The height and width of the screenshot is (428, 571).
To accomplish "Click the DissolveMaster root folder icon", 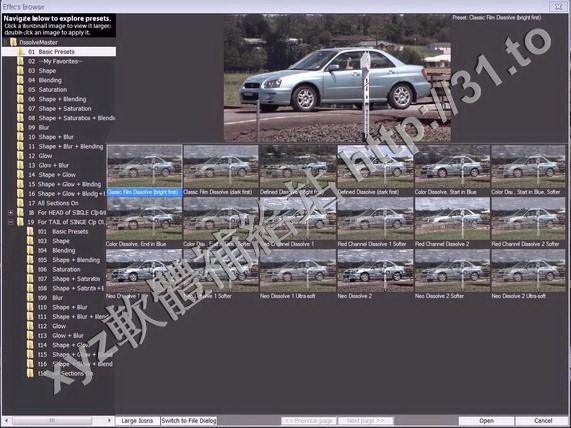I will [13, 42].
